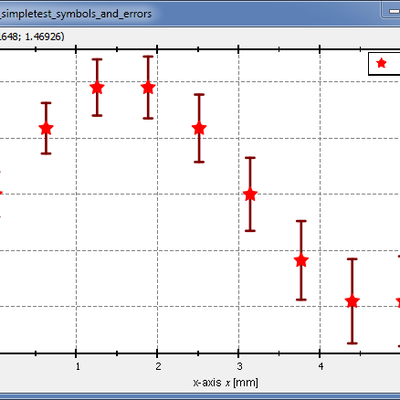400x400 pixels.
Task: Click the red star symbol in the legend
Action: tap(381, 63)
